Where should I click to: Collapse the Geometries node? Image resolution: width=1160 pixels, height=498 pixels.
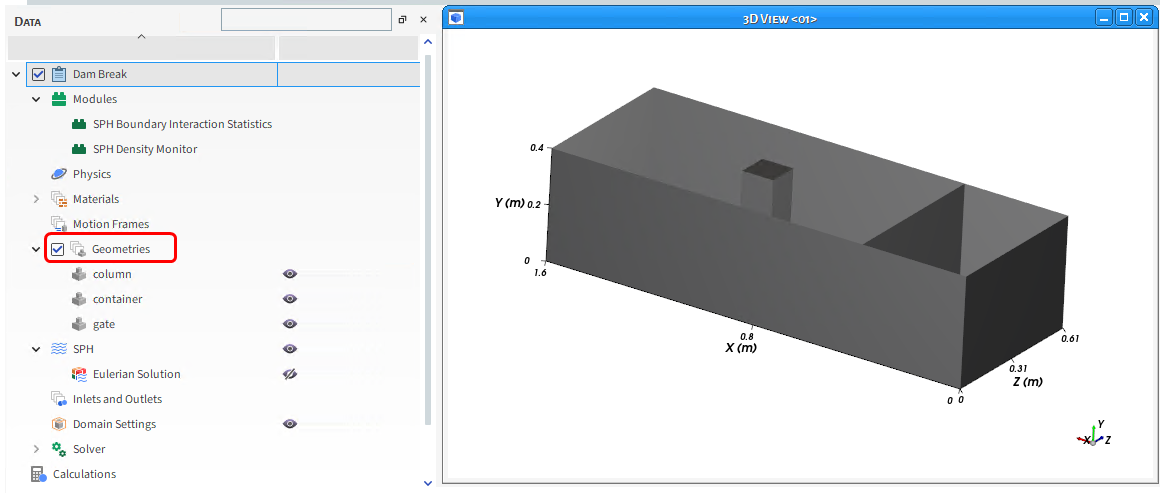click(x=36, y=249)
